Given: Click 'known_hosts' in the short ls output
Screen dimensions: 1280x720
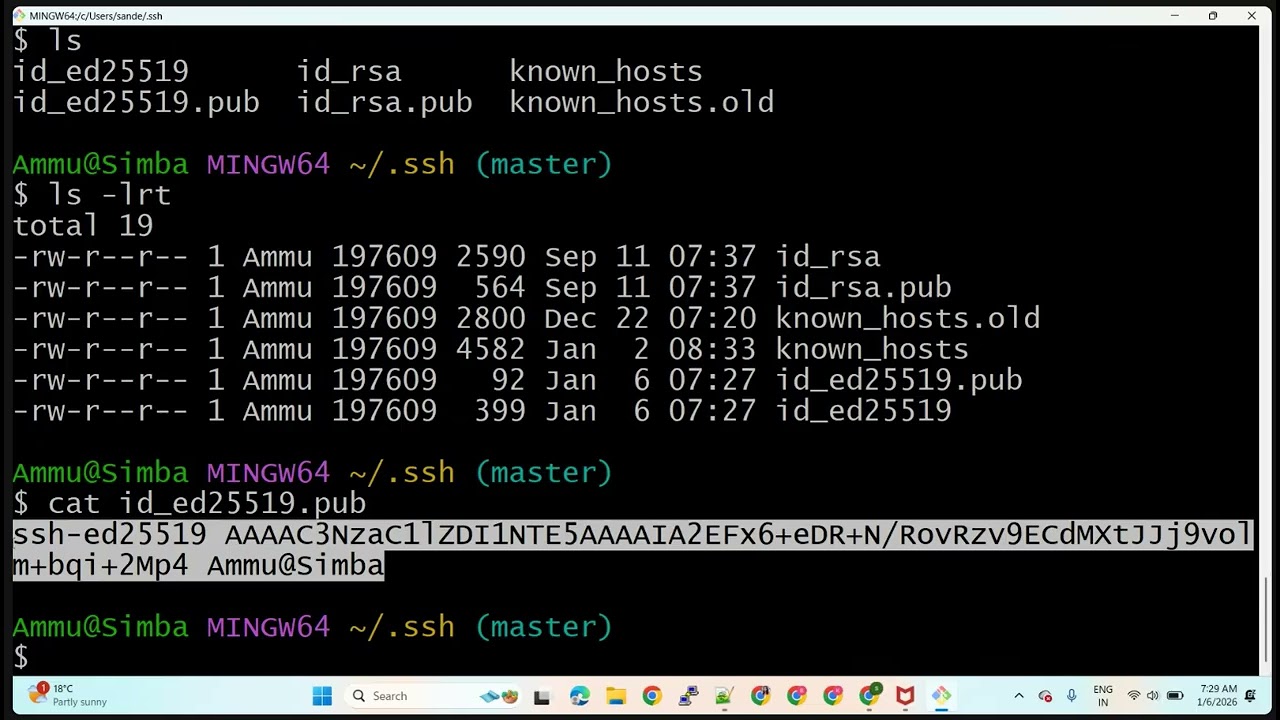Looking at the screenshot, I should pos(606,72).
